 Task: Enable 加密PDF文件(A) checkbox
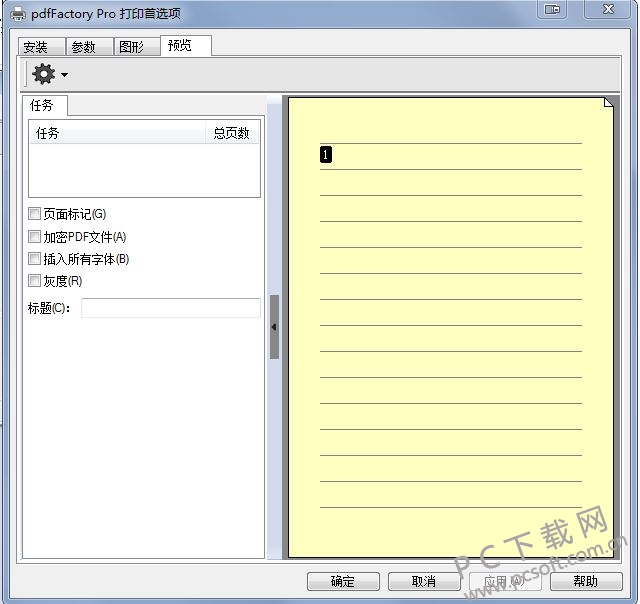coord(35,236)
